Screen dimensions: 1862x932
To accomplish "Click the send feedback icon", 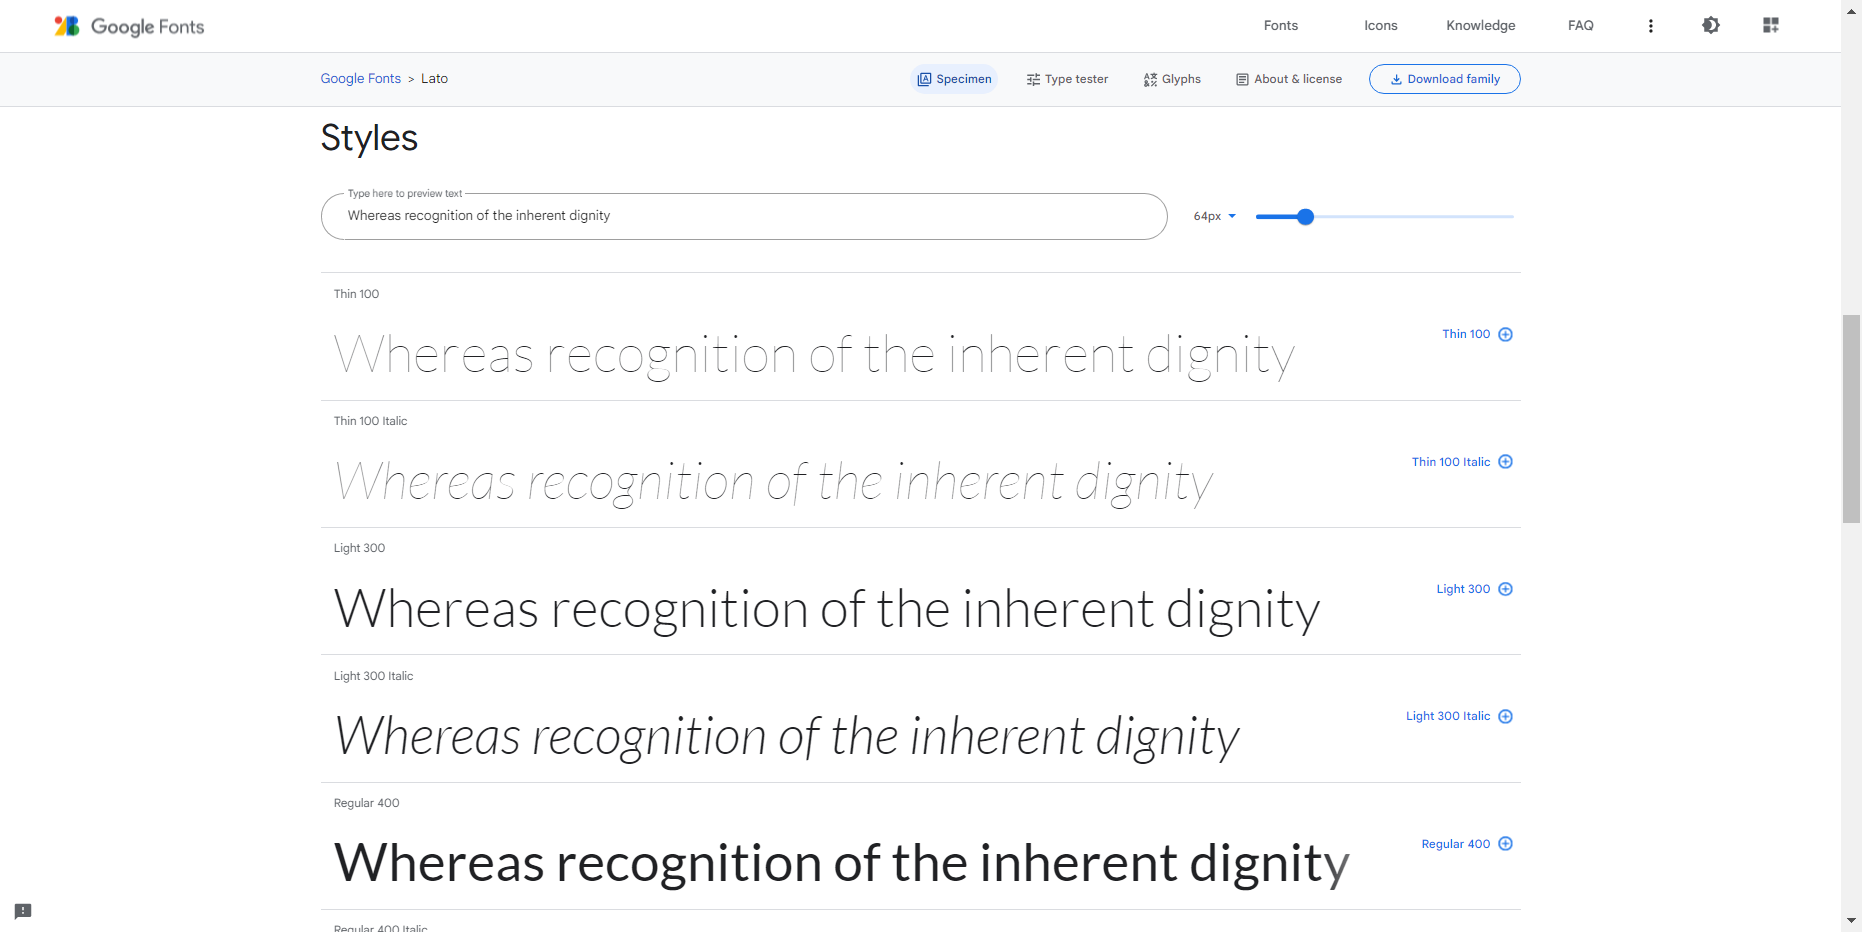I will pyautogui.click(x=23, y=911).
